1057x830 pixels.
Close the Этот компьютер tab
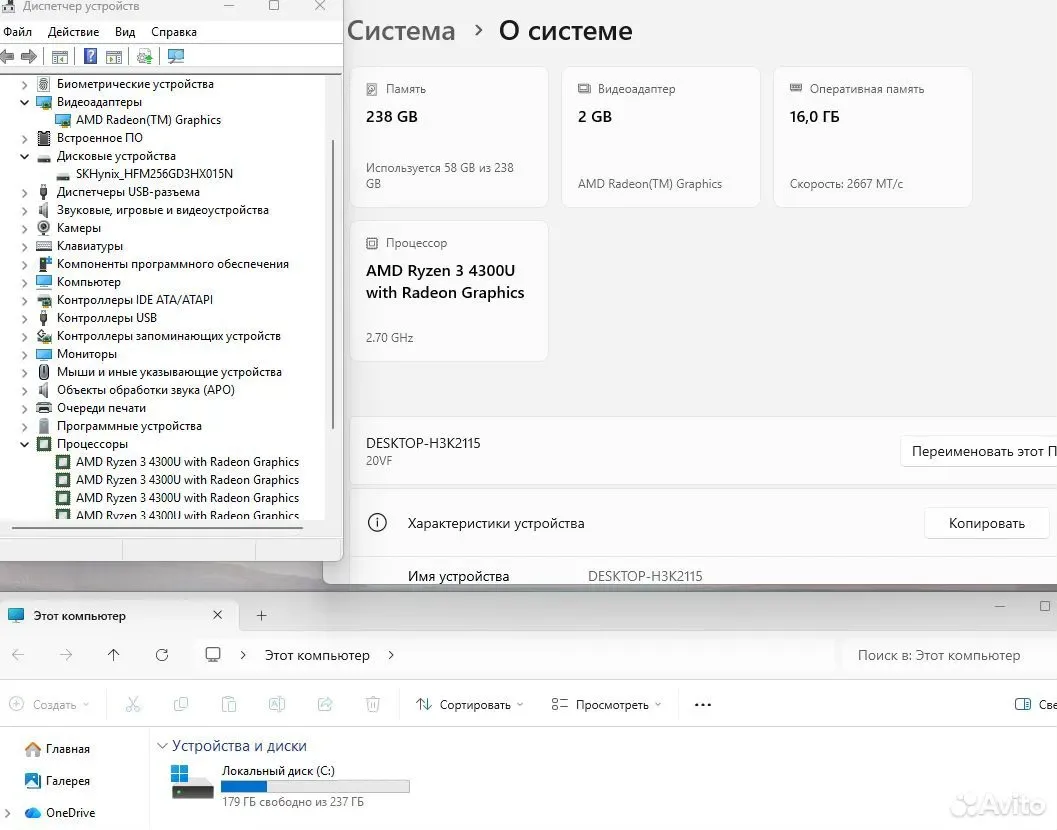pyautogui.click(x=217, y=615)
